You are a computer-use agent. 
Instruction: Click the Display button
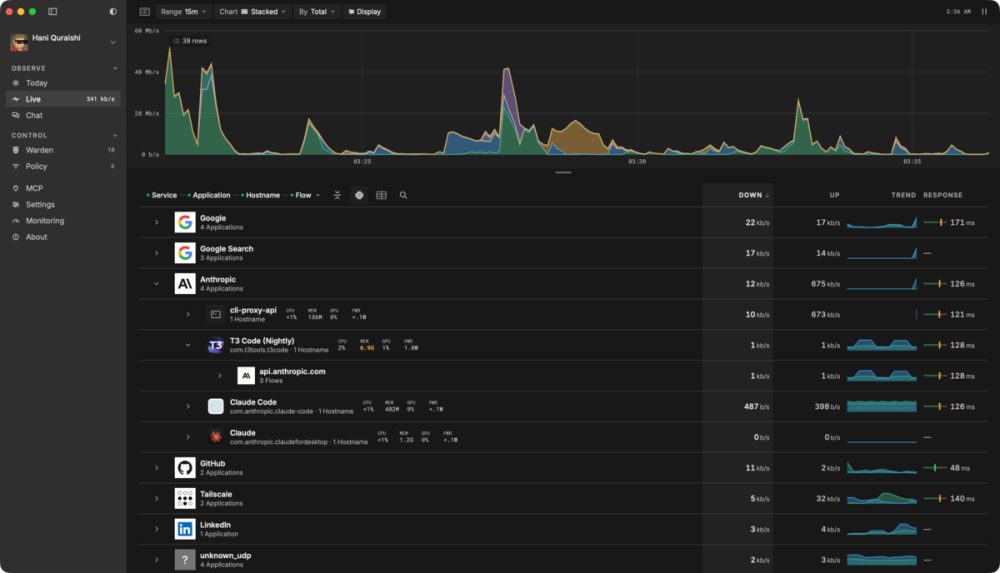pyautogui.click(x=365, y=11)
